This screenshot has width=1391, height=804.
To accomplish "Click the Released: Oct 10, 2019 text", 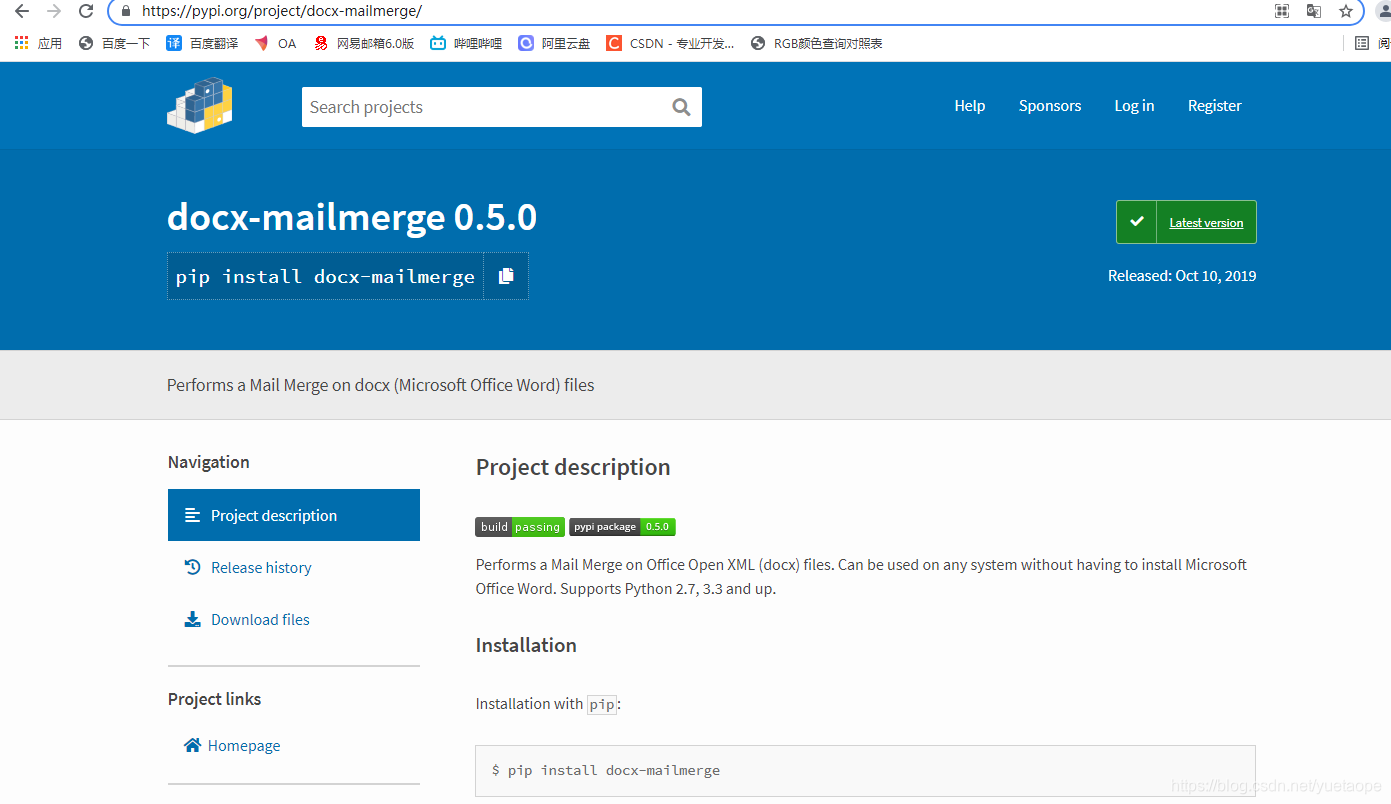I will [1182, 276].
